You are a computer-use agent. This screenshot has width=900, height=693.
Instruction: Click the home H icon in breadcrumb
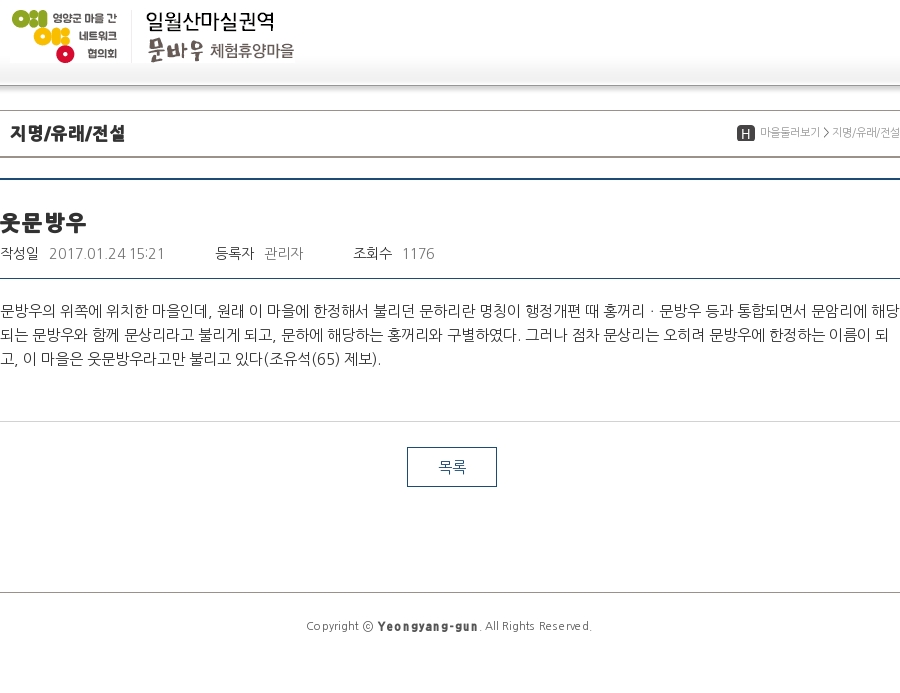pos(746,133)
